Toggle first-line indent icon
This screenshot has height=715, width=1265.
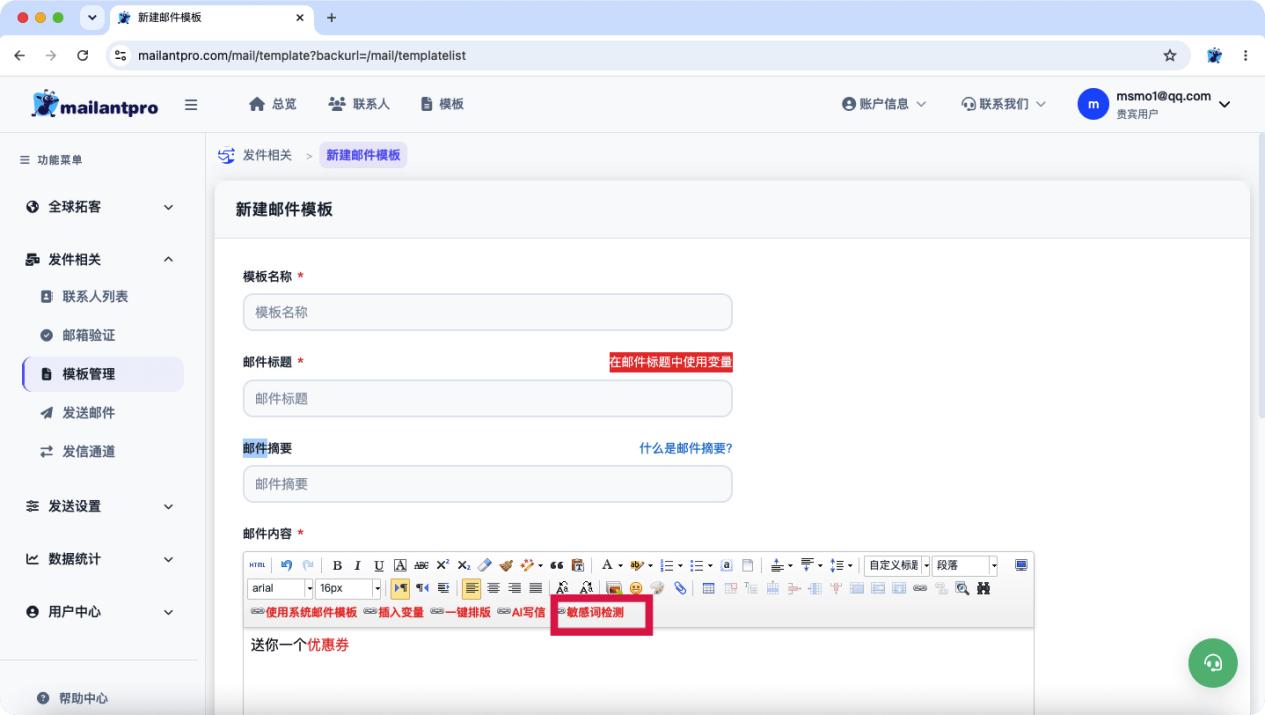pos(443,588)
